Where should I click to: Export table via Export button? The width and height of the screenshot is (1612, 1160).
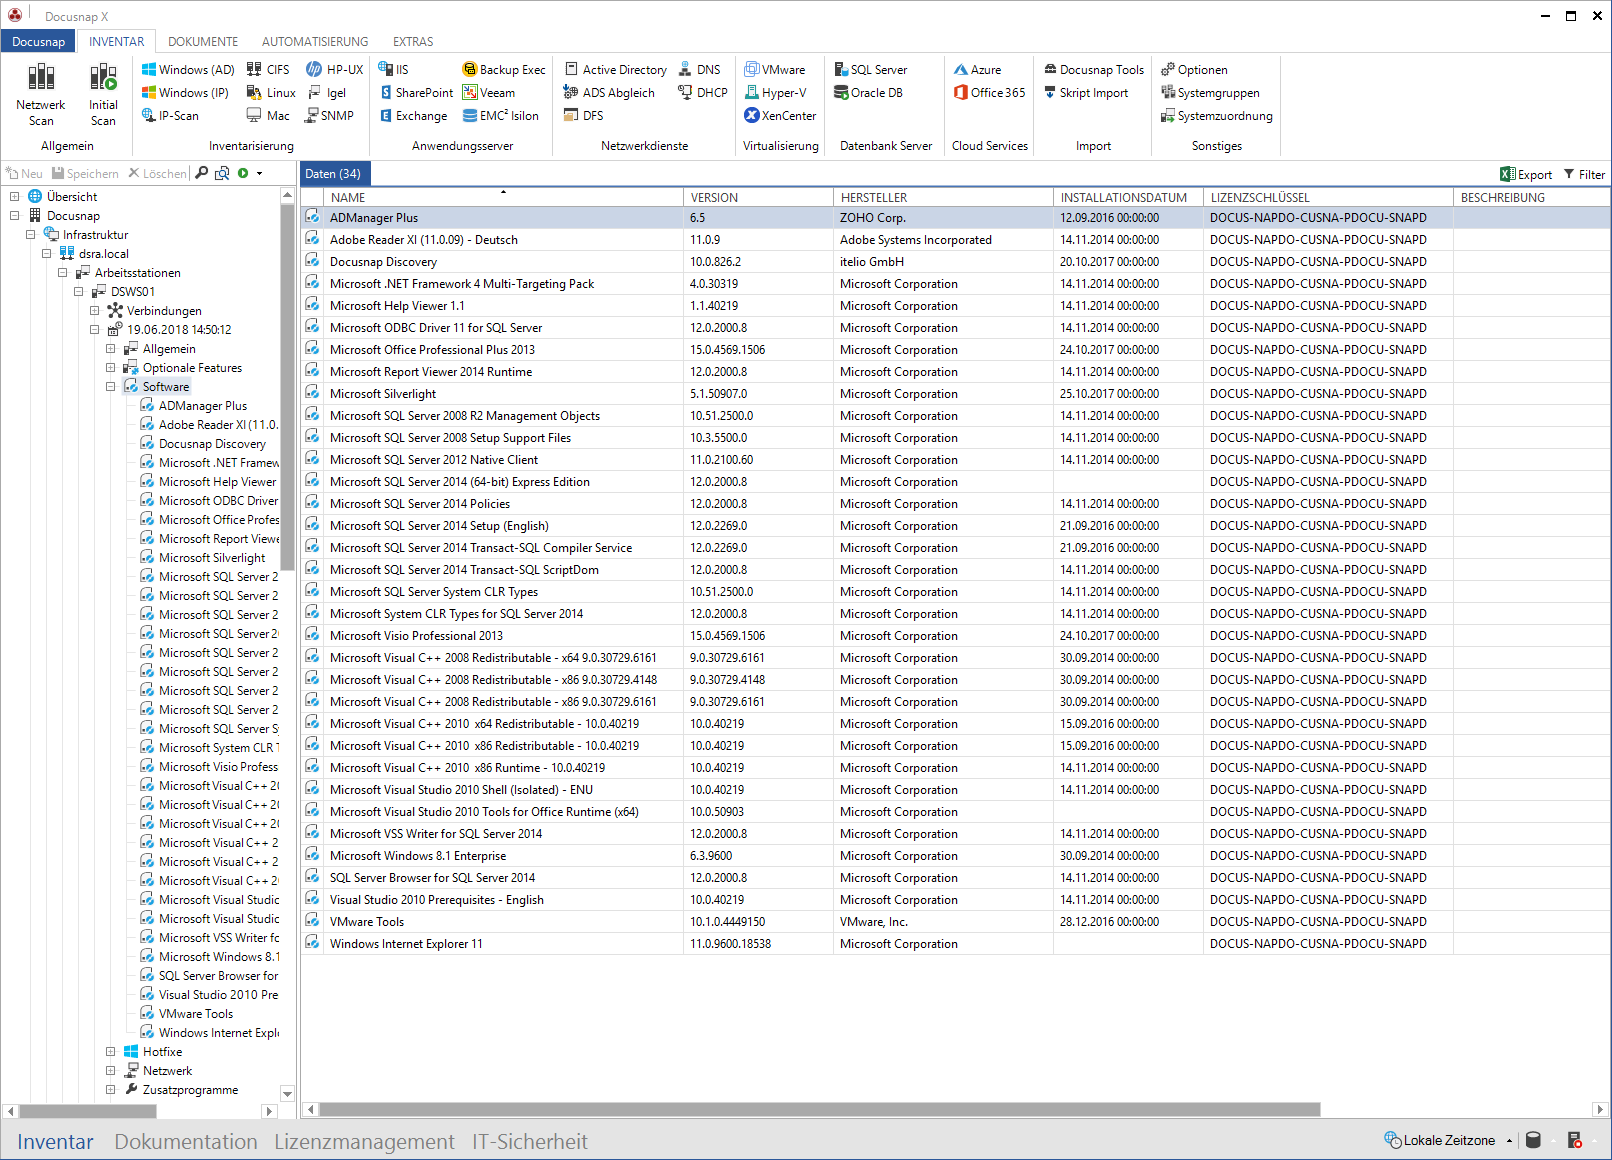(x=1526, y=174)
